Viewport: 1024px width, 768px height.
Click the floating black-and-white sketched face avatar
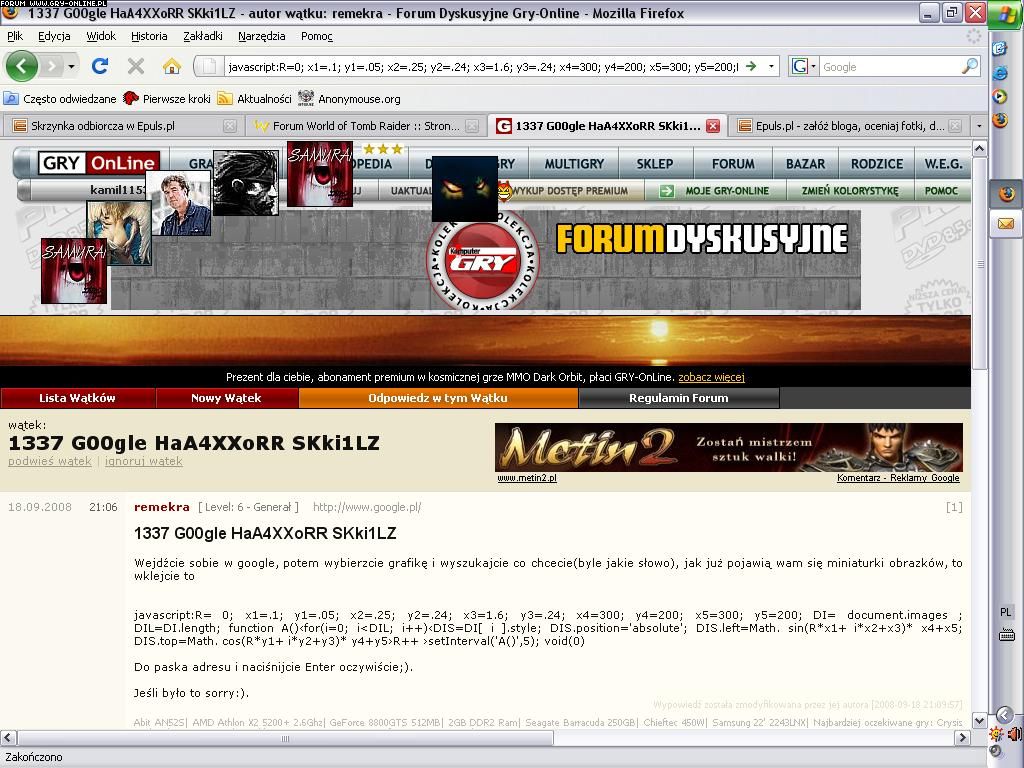[x=246, y=183]
